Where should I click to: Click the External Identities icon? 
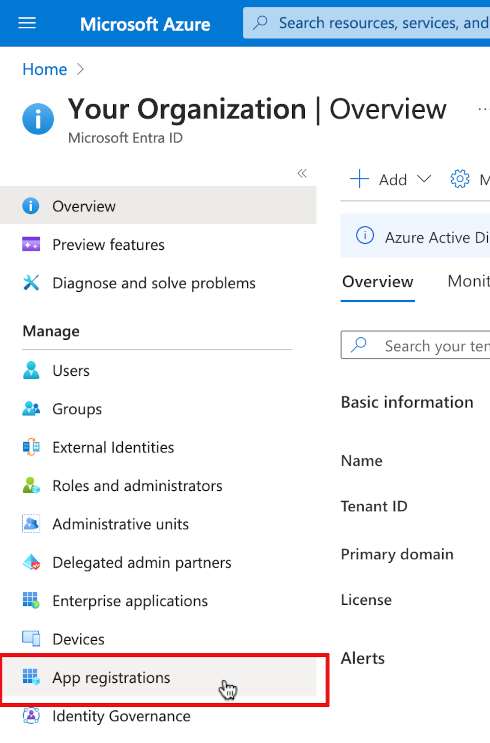pos(31,447)
